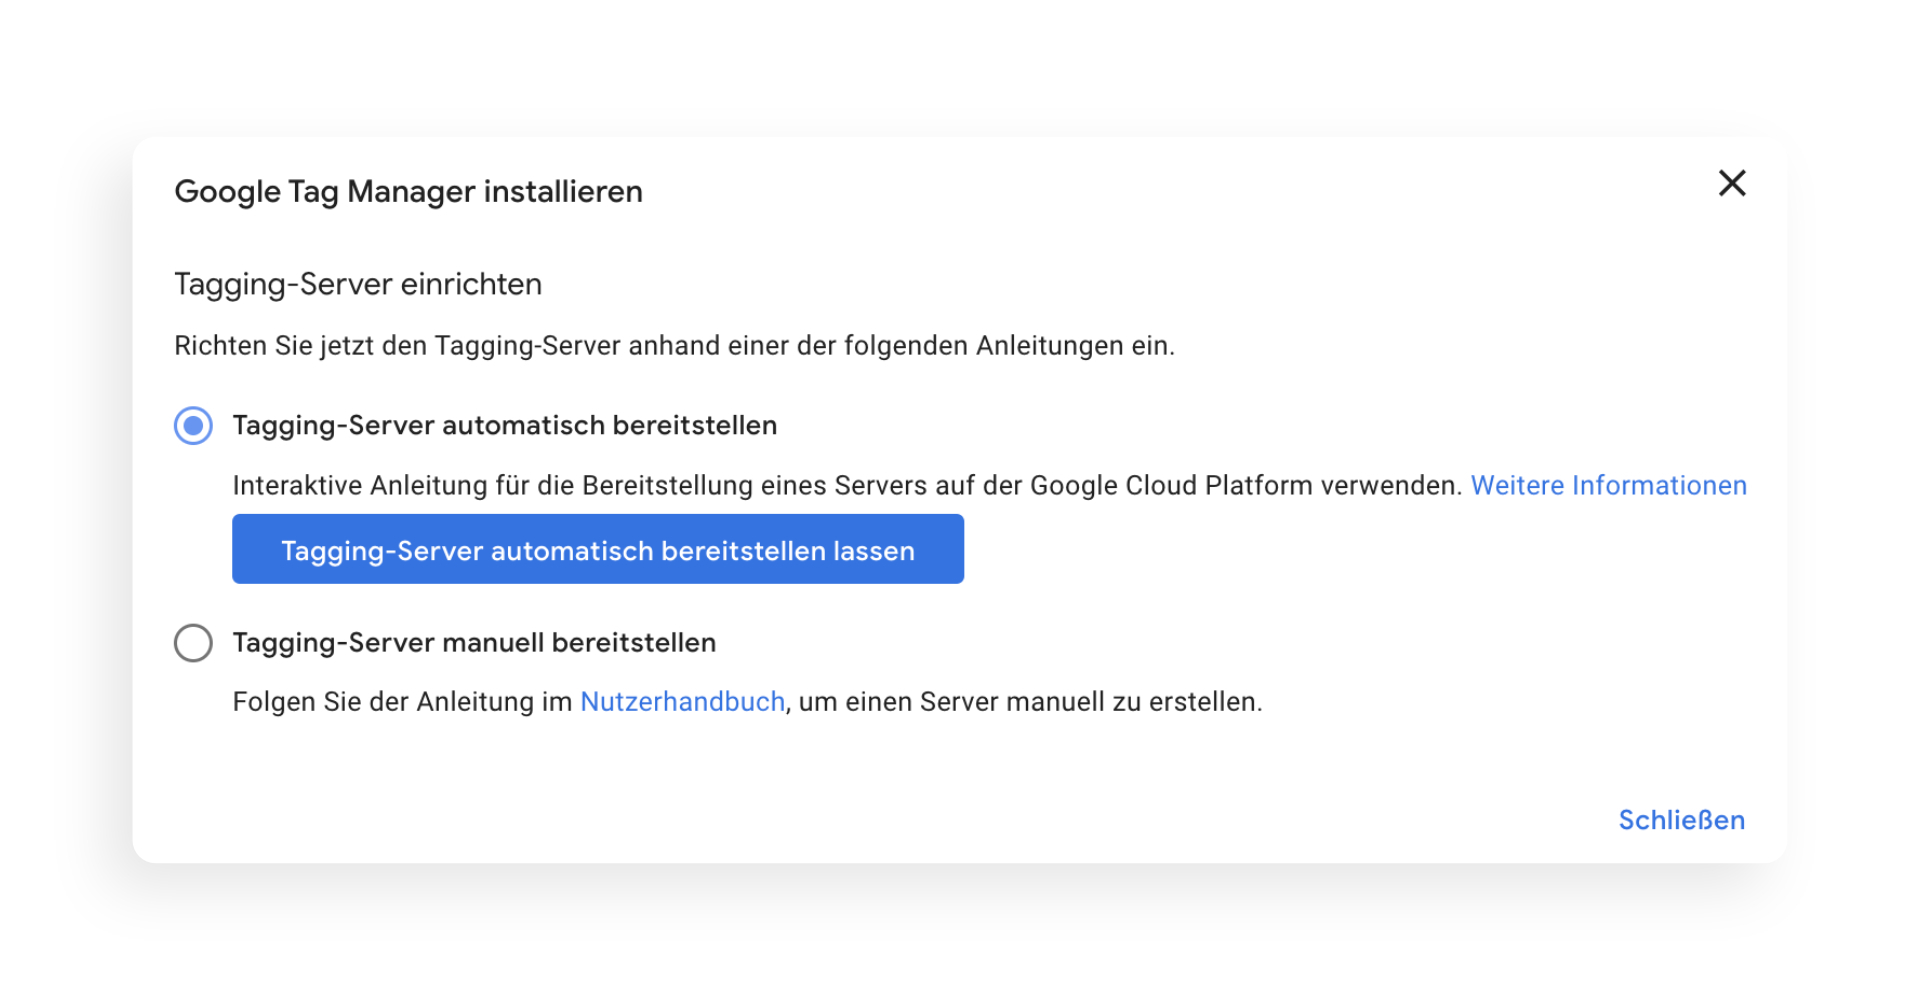Open the Nutzerhandbuch link
The image size is (1920, 1000).
click(683, 702)
